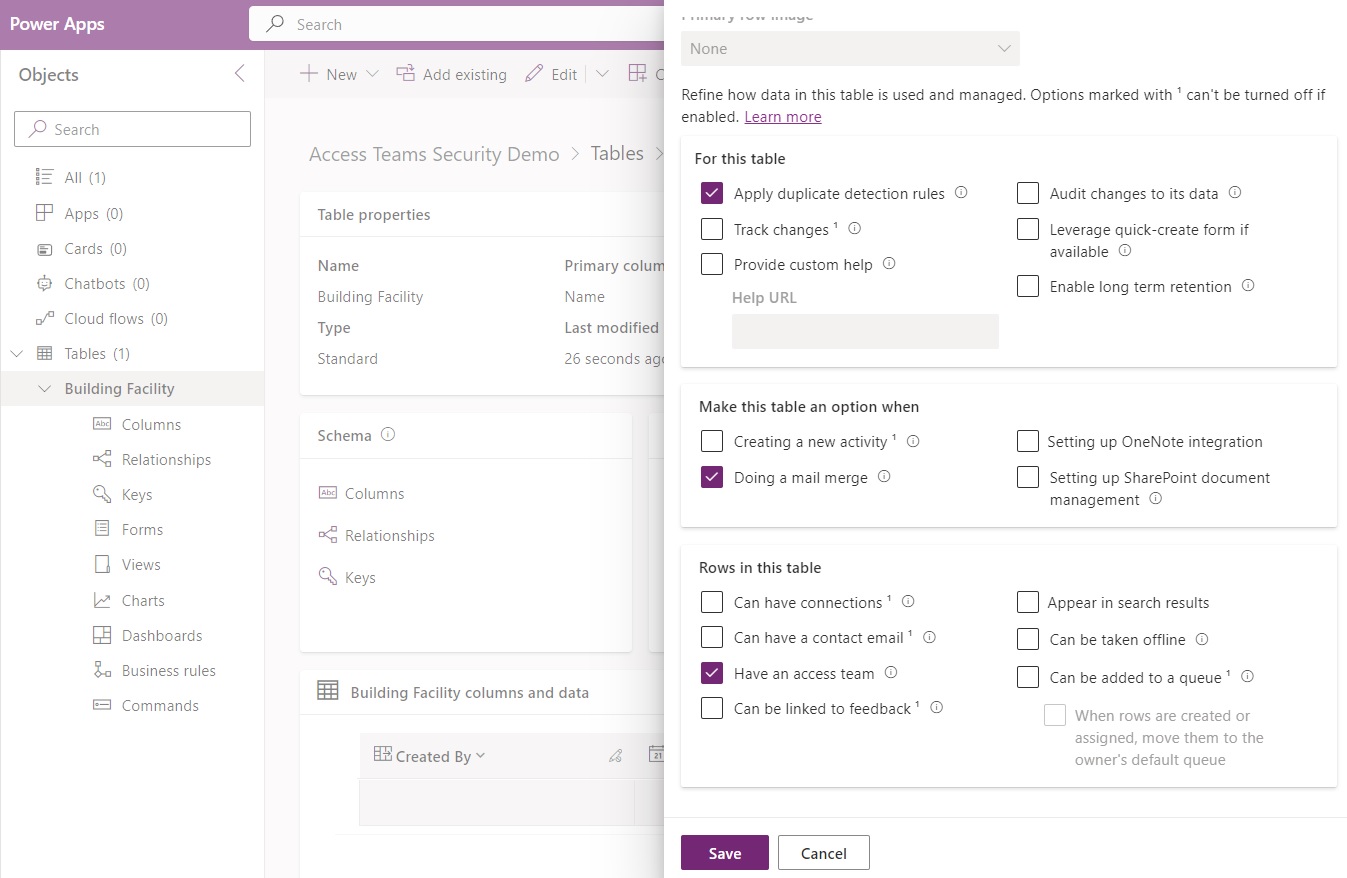Enable Track changes for this table
Image resolution: width=1347 pixels, height=878 pixels.
point(712,229)
